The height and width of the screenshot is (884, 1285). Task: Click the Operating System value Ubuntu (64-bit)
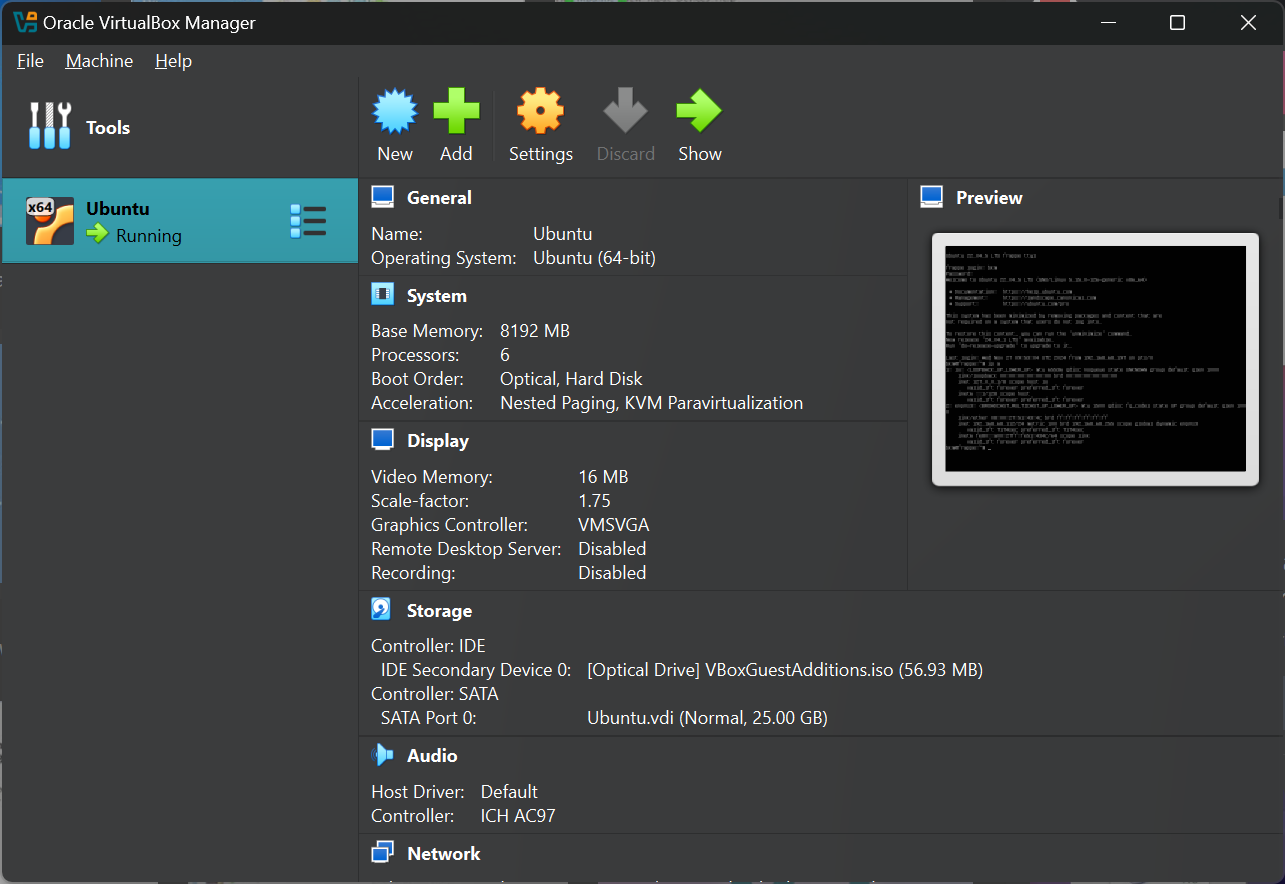(594, 258)
